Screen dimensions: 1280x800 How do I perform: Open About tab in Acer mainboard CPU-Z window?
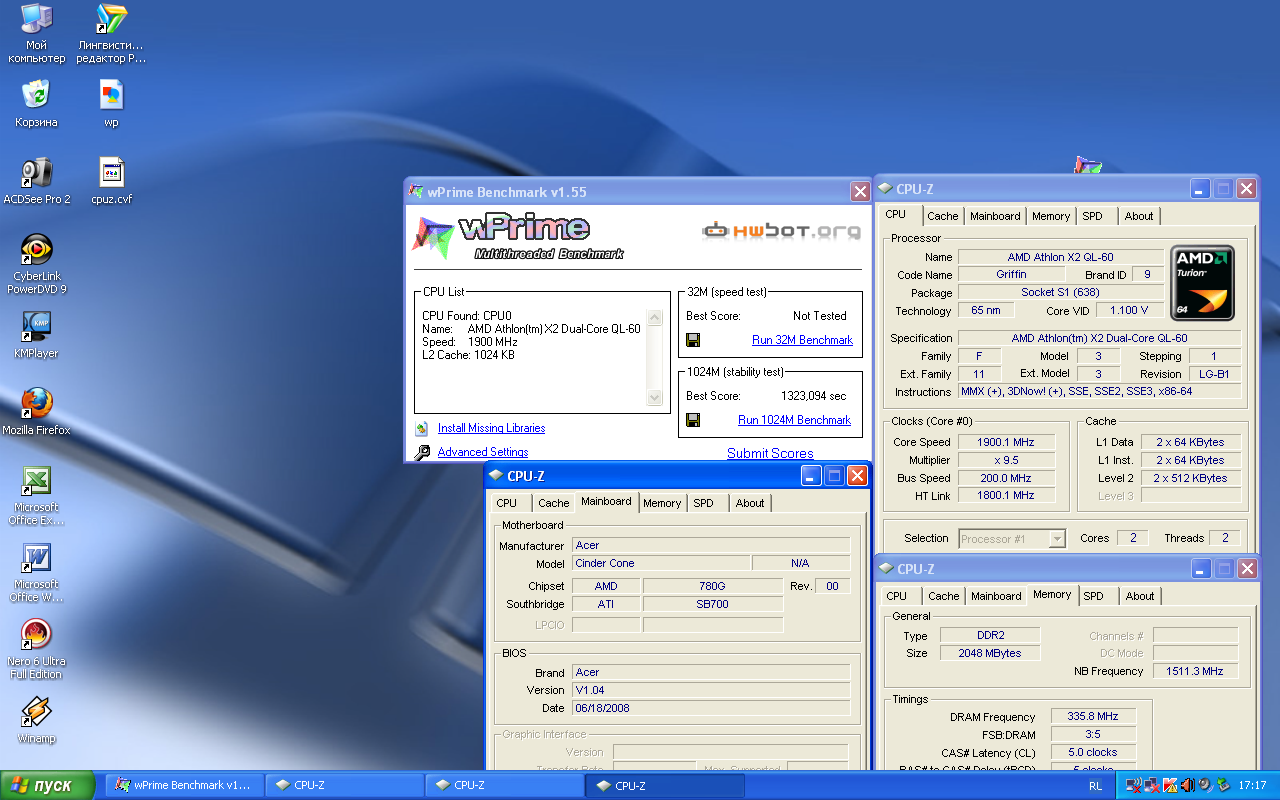click(750, 503)
